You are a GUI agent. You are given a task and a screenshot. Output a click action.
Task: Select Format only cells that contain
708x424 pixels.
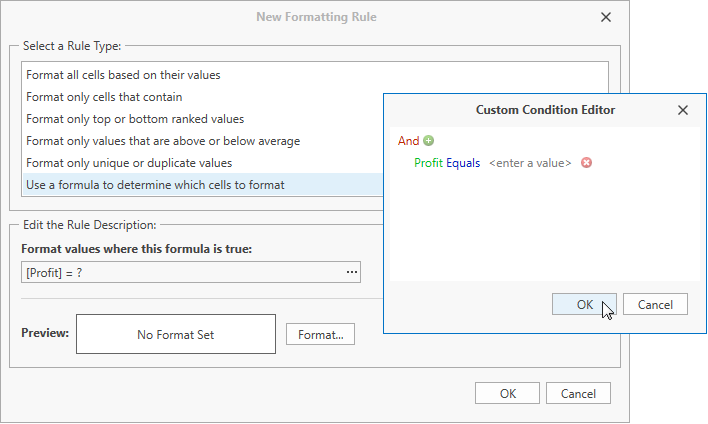point(203,97)
